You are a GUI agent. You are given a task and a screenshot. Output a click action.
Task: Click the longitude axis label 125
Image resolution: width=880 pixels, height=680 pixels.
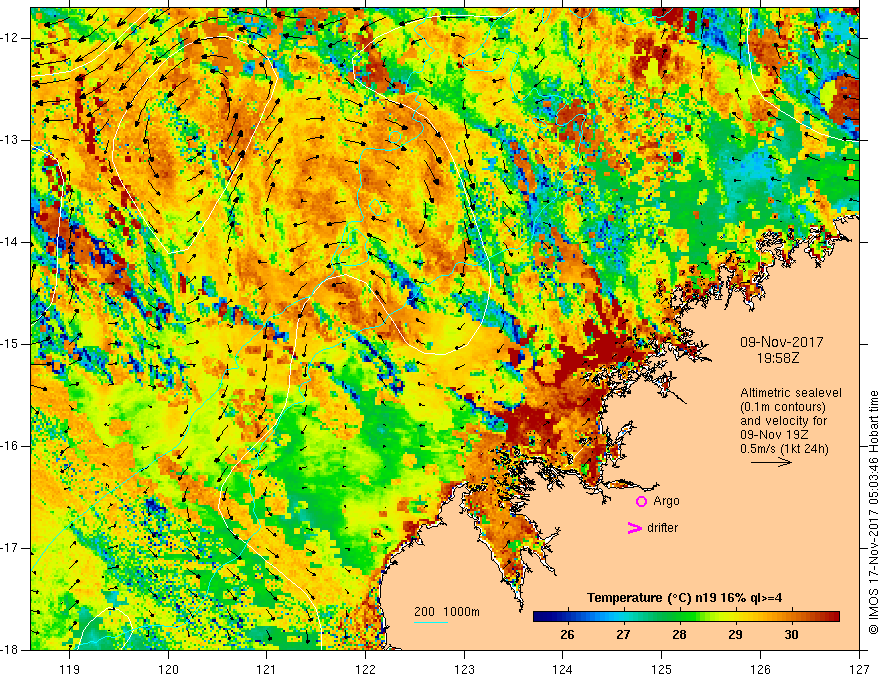[662, 669]
